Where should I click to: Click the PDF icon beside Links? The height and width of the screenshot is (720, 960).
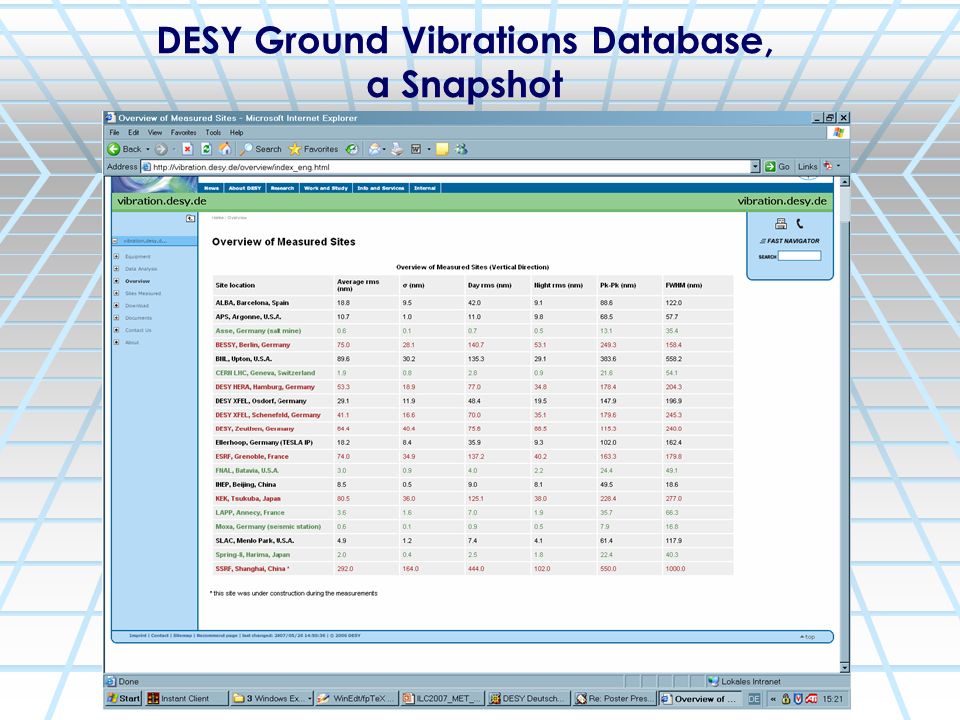828,166
